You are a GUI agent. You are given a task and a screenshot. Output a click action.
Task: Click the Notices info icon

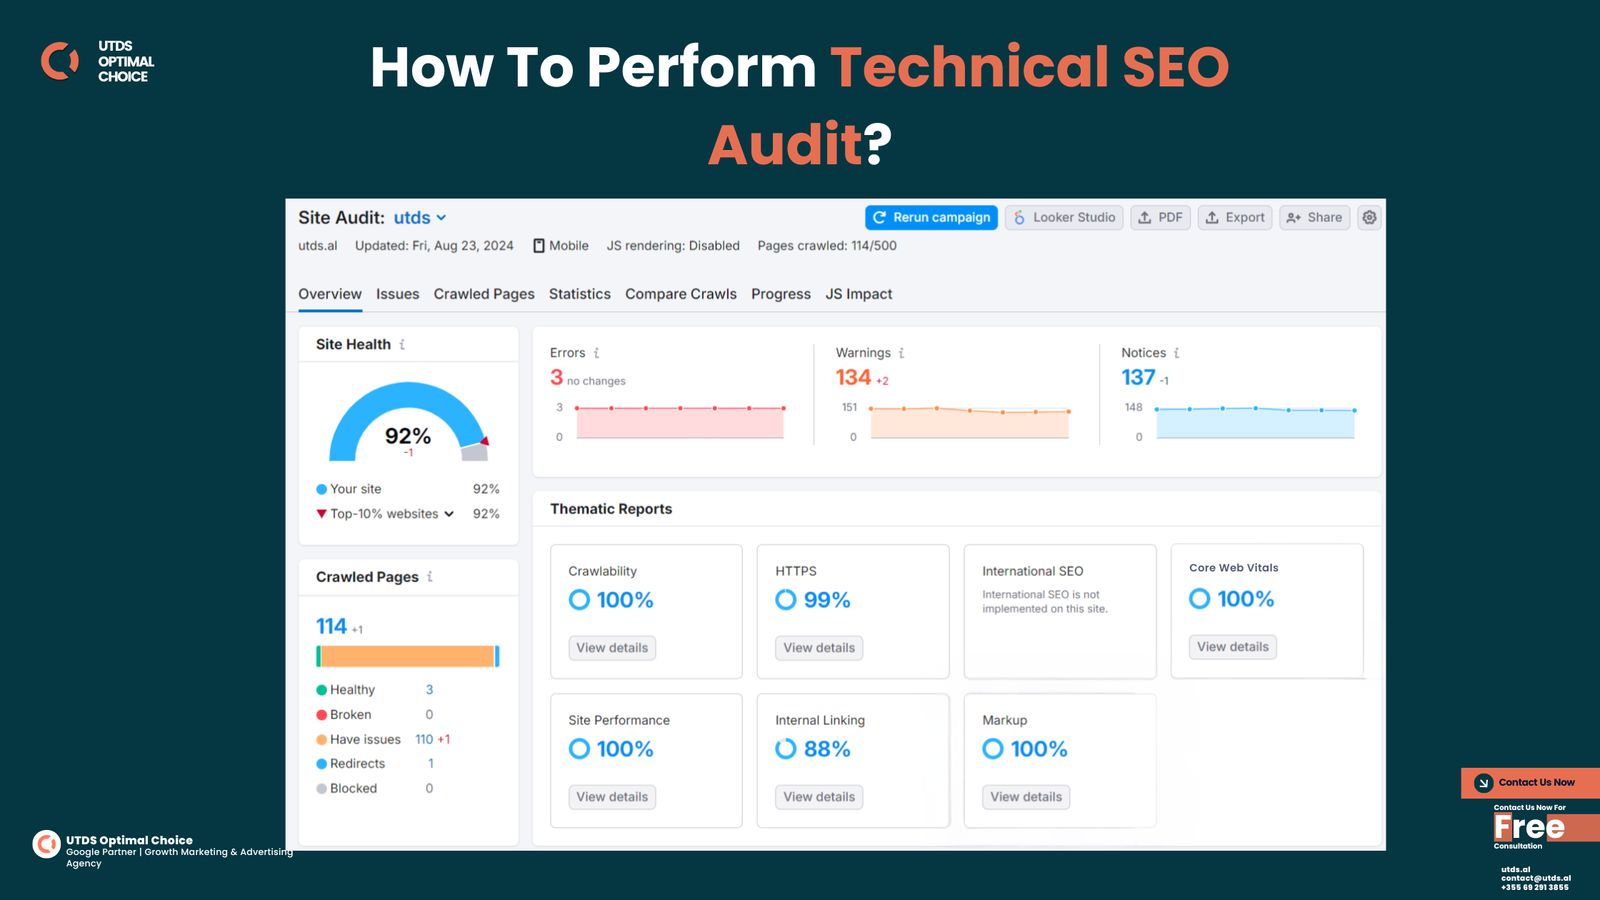[1176, 353]
